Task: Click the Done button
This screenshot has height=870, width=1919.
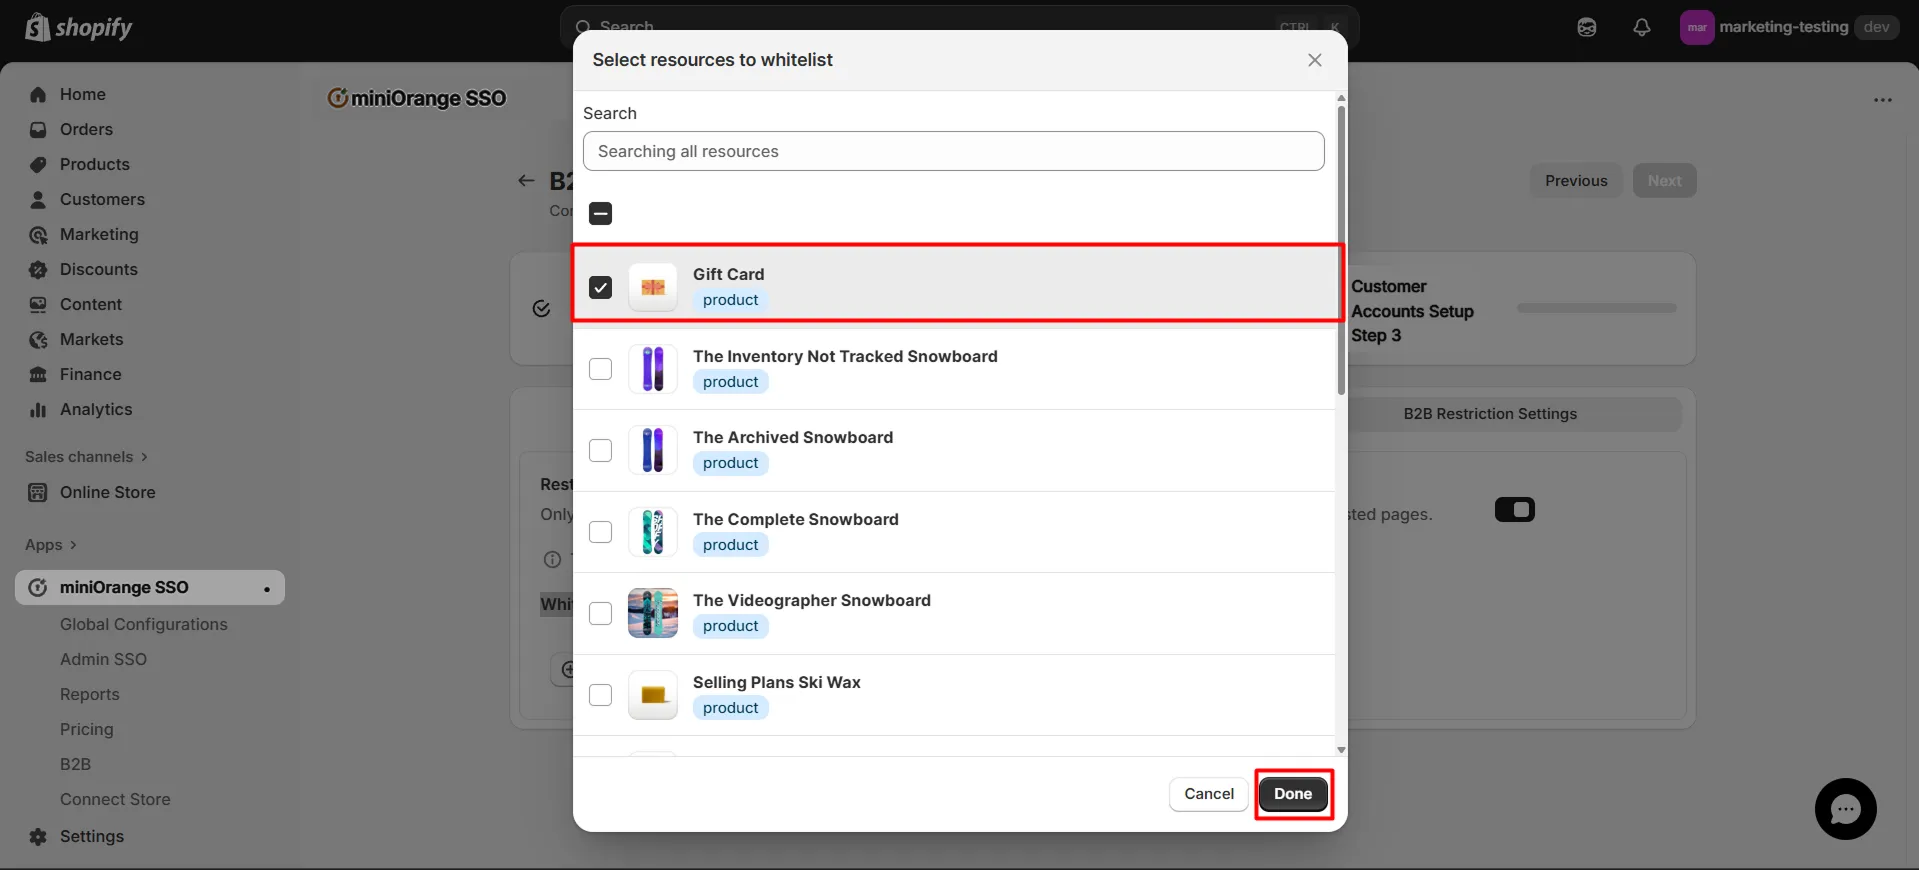Action: pyautogui.click(x=1293, y=794)
